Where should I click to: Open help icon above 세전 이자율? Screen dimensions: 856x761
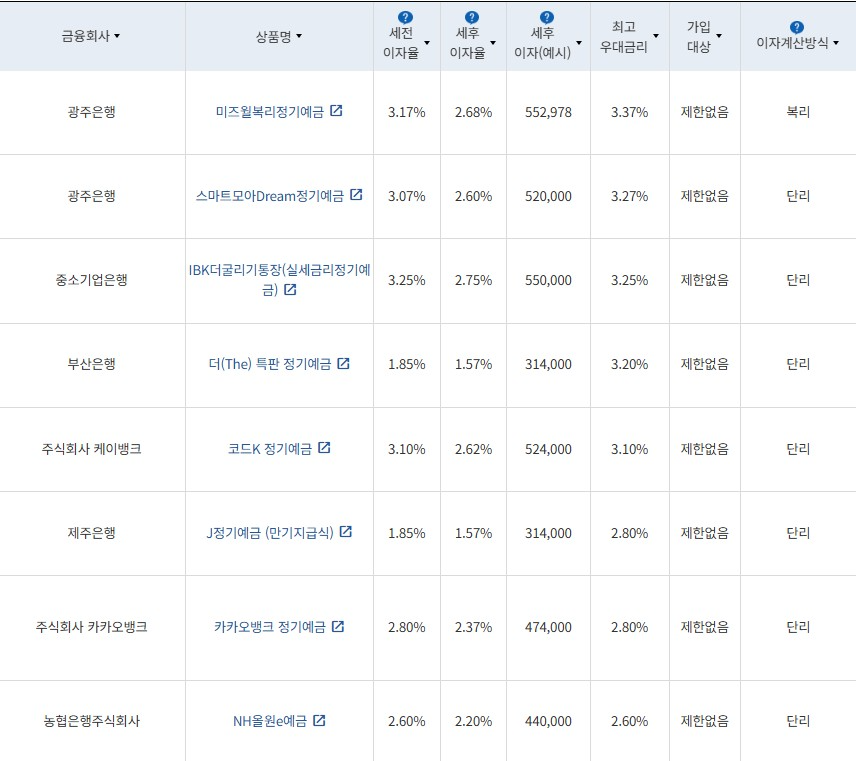[x=405, y=17]
